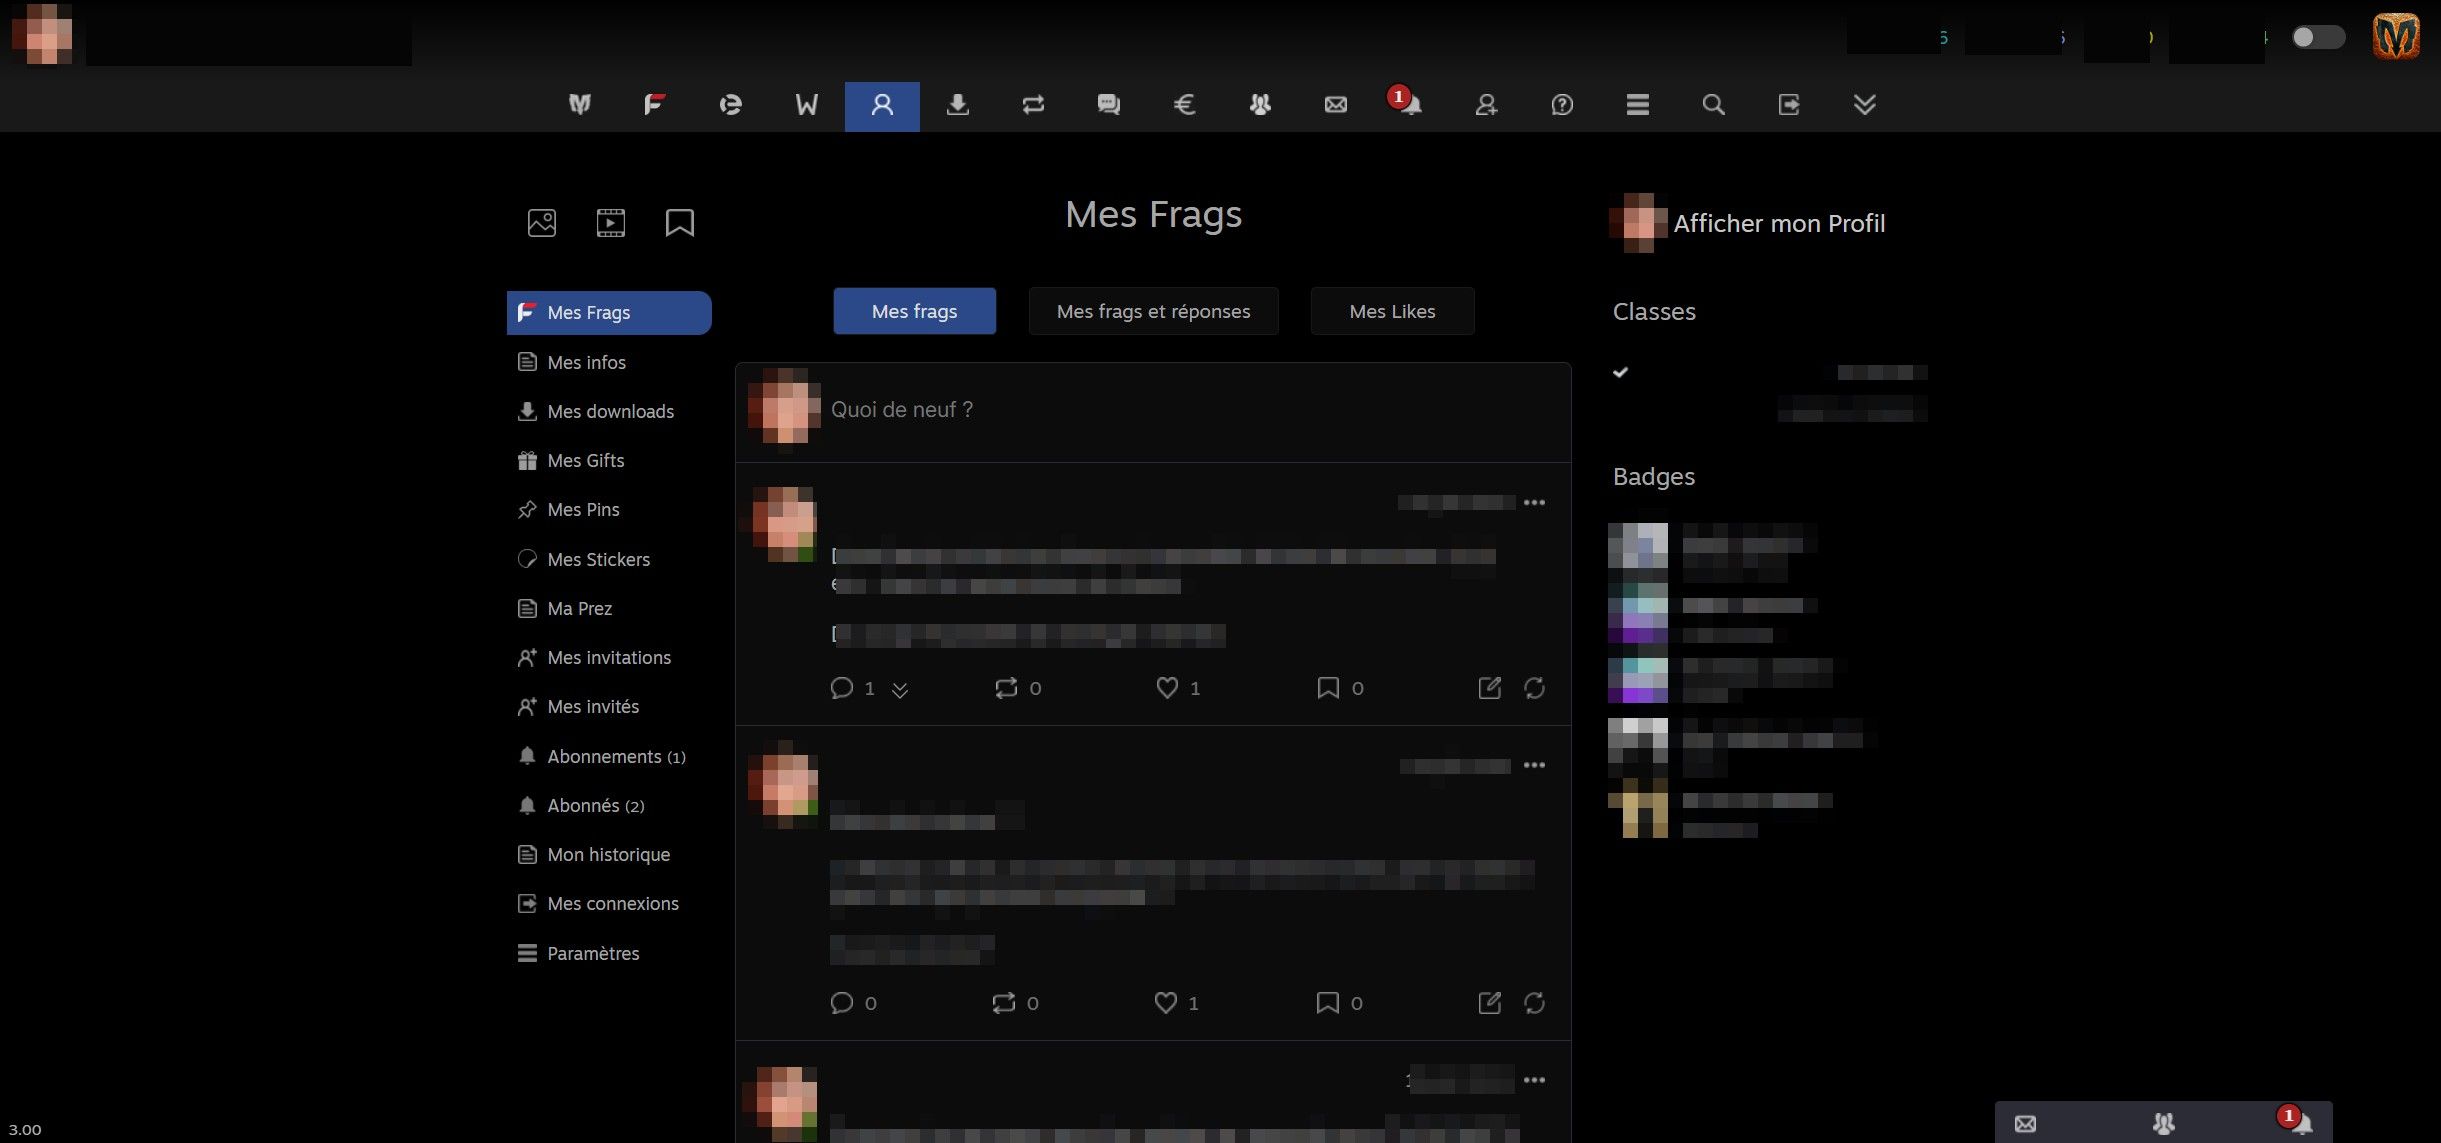Click the images gallery icon
Image resolution: width=2441 pixels, height=1143 pixels.
click(x=542, y=223)
